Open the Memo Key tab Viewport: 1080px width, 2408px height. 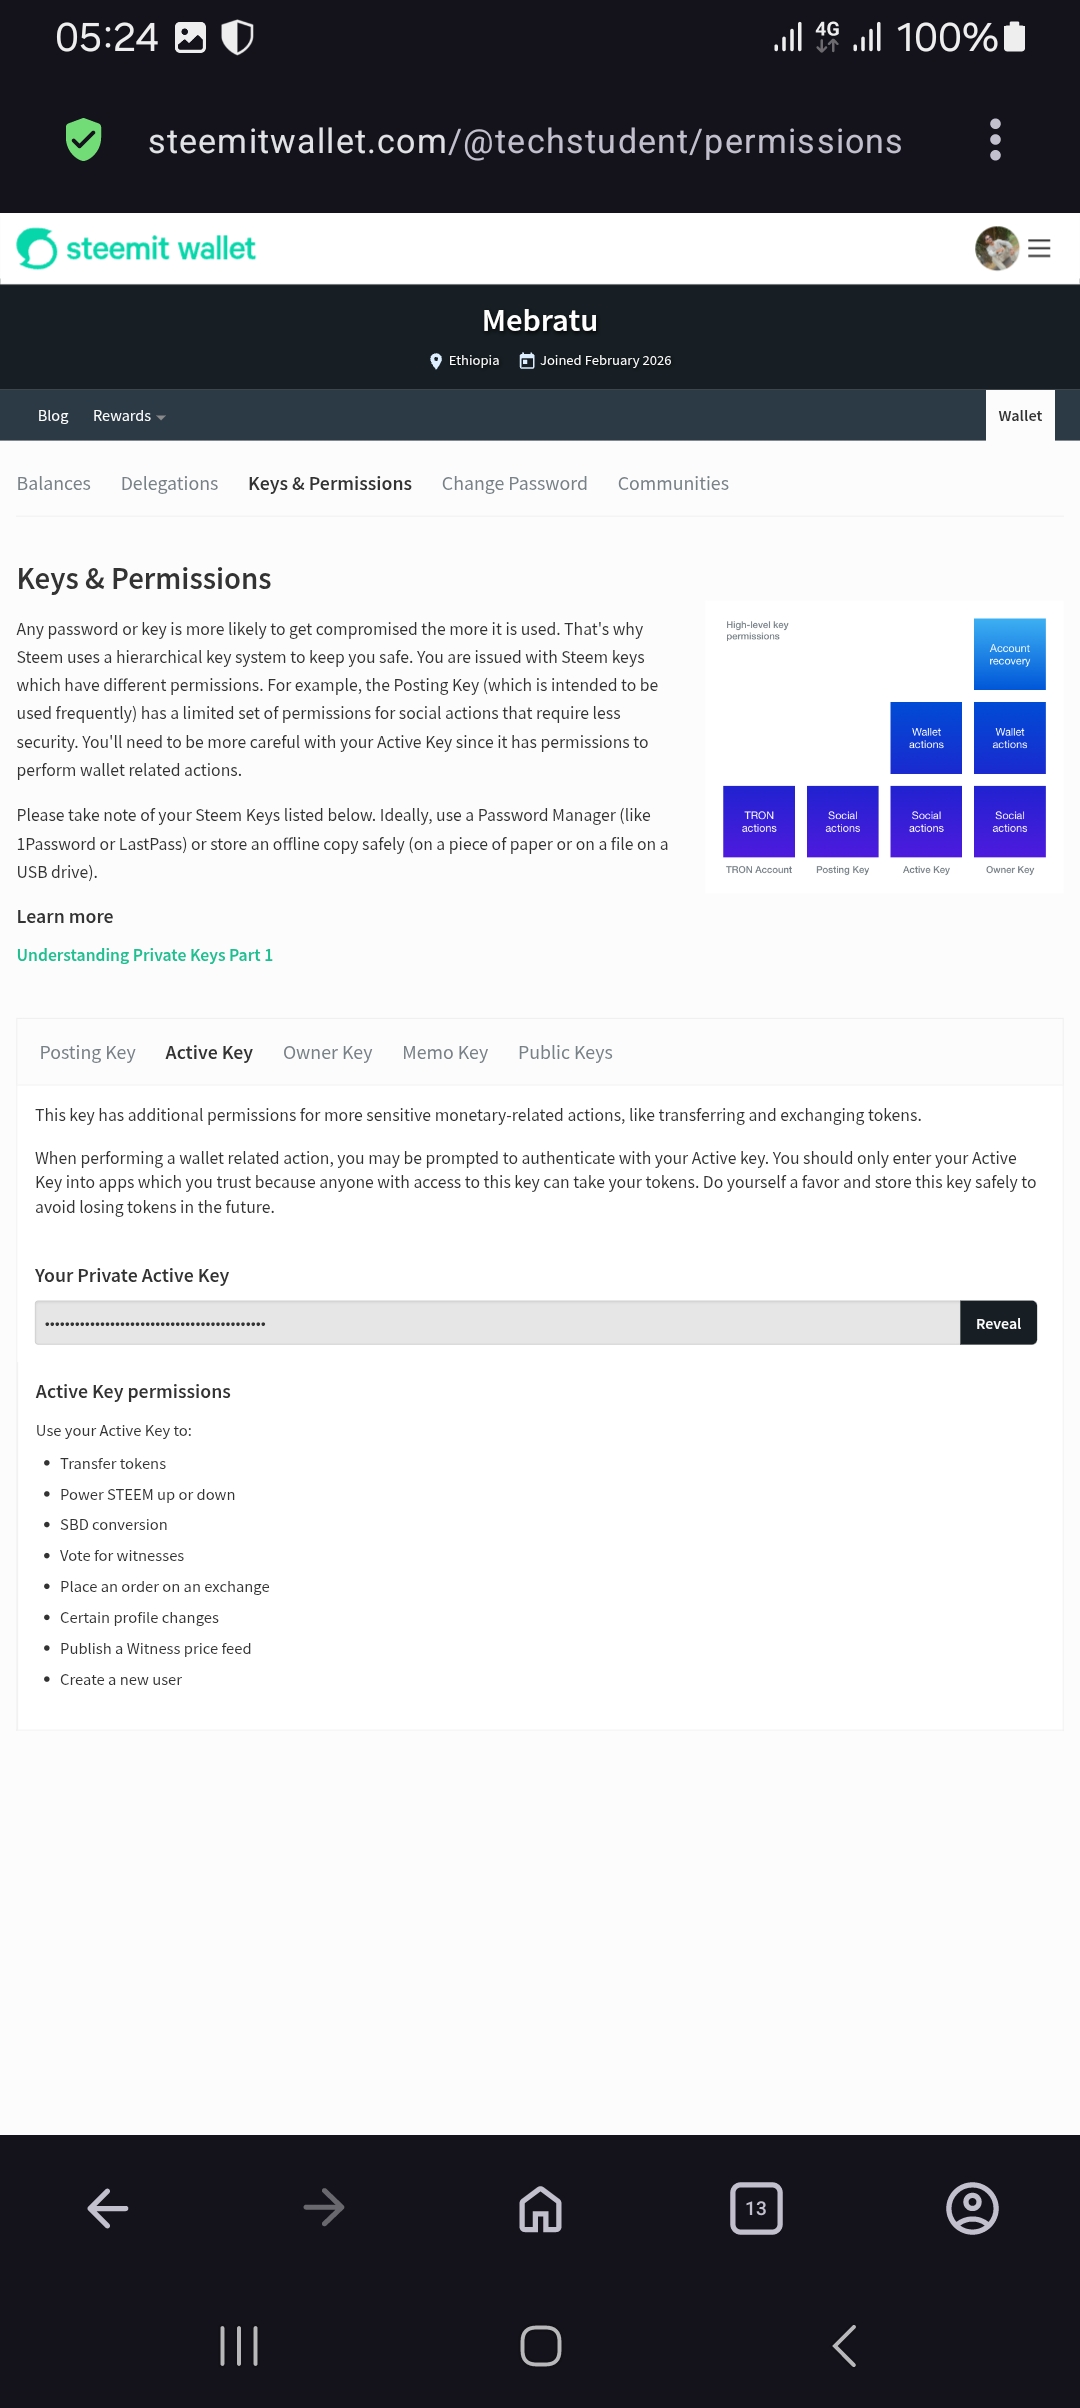[x=445, y=1052]
